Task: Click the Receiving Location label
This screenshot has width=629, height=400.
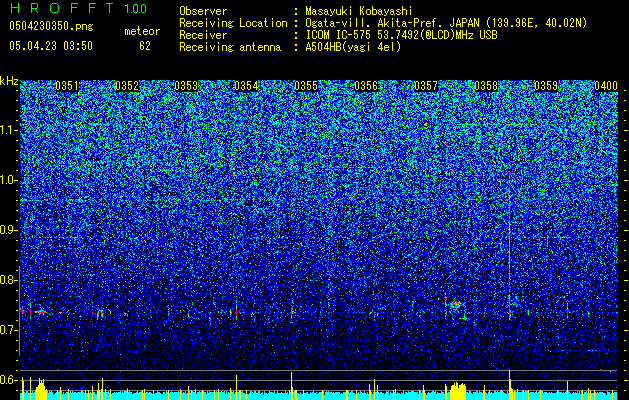Action: pyautogui.click(x=233, y=23)
